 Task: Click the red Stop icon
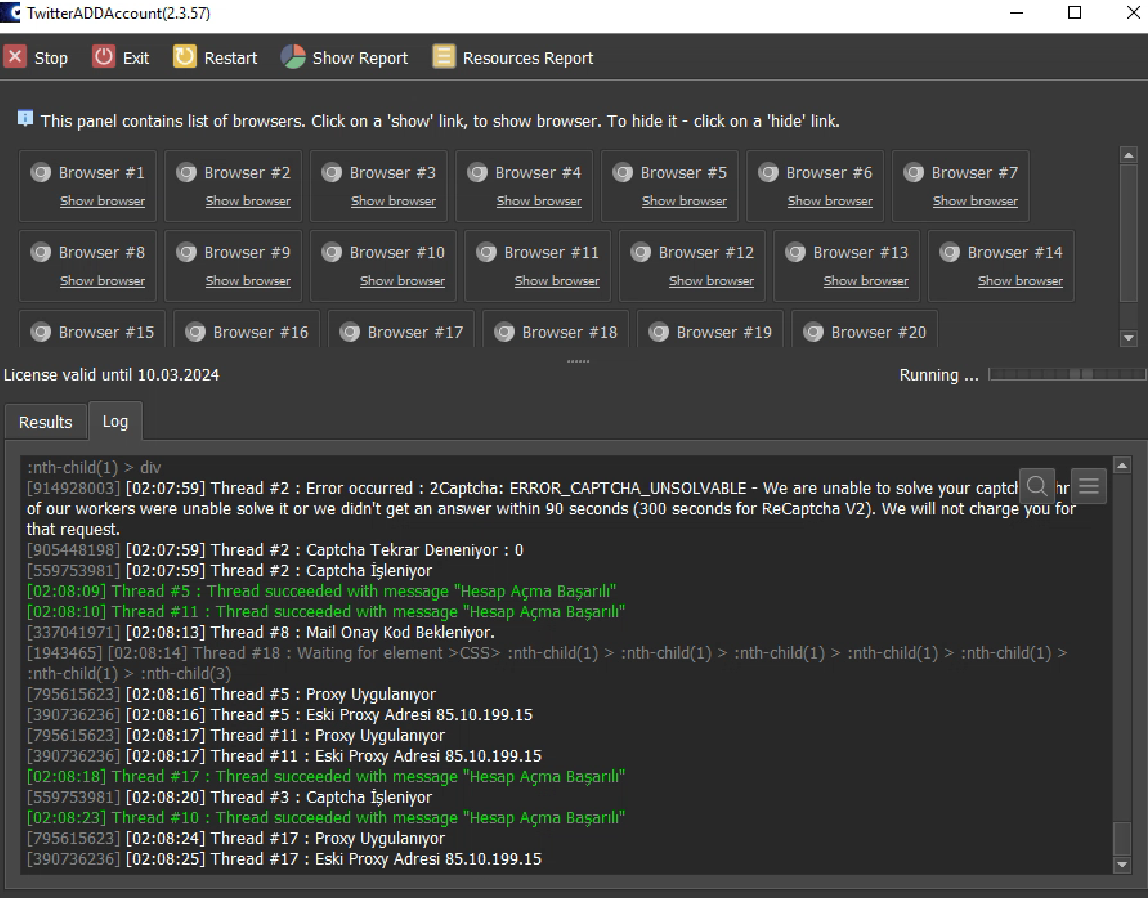click(x=15, y=57)
